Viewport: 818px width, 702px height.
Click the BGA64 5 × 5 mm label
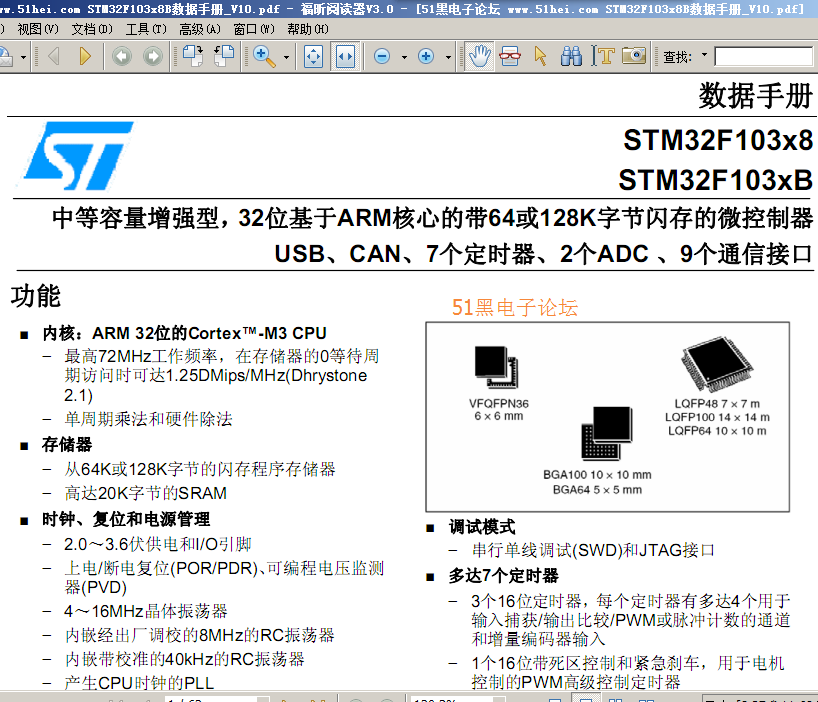click(x=597, y=490)
